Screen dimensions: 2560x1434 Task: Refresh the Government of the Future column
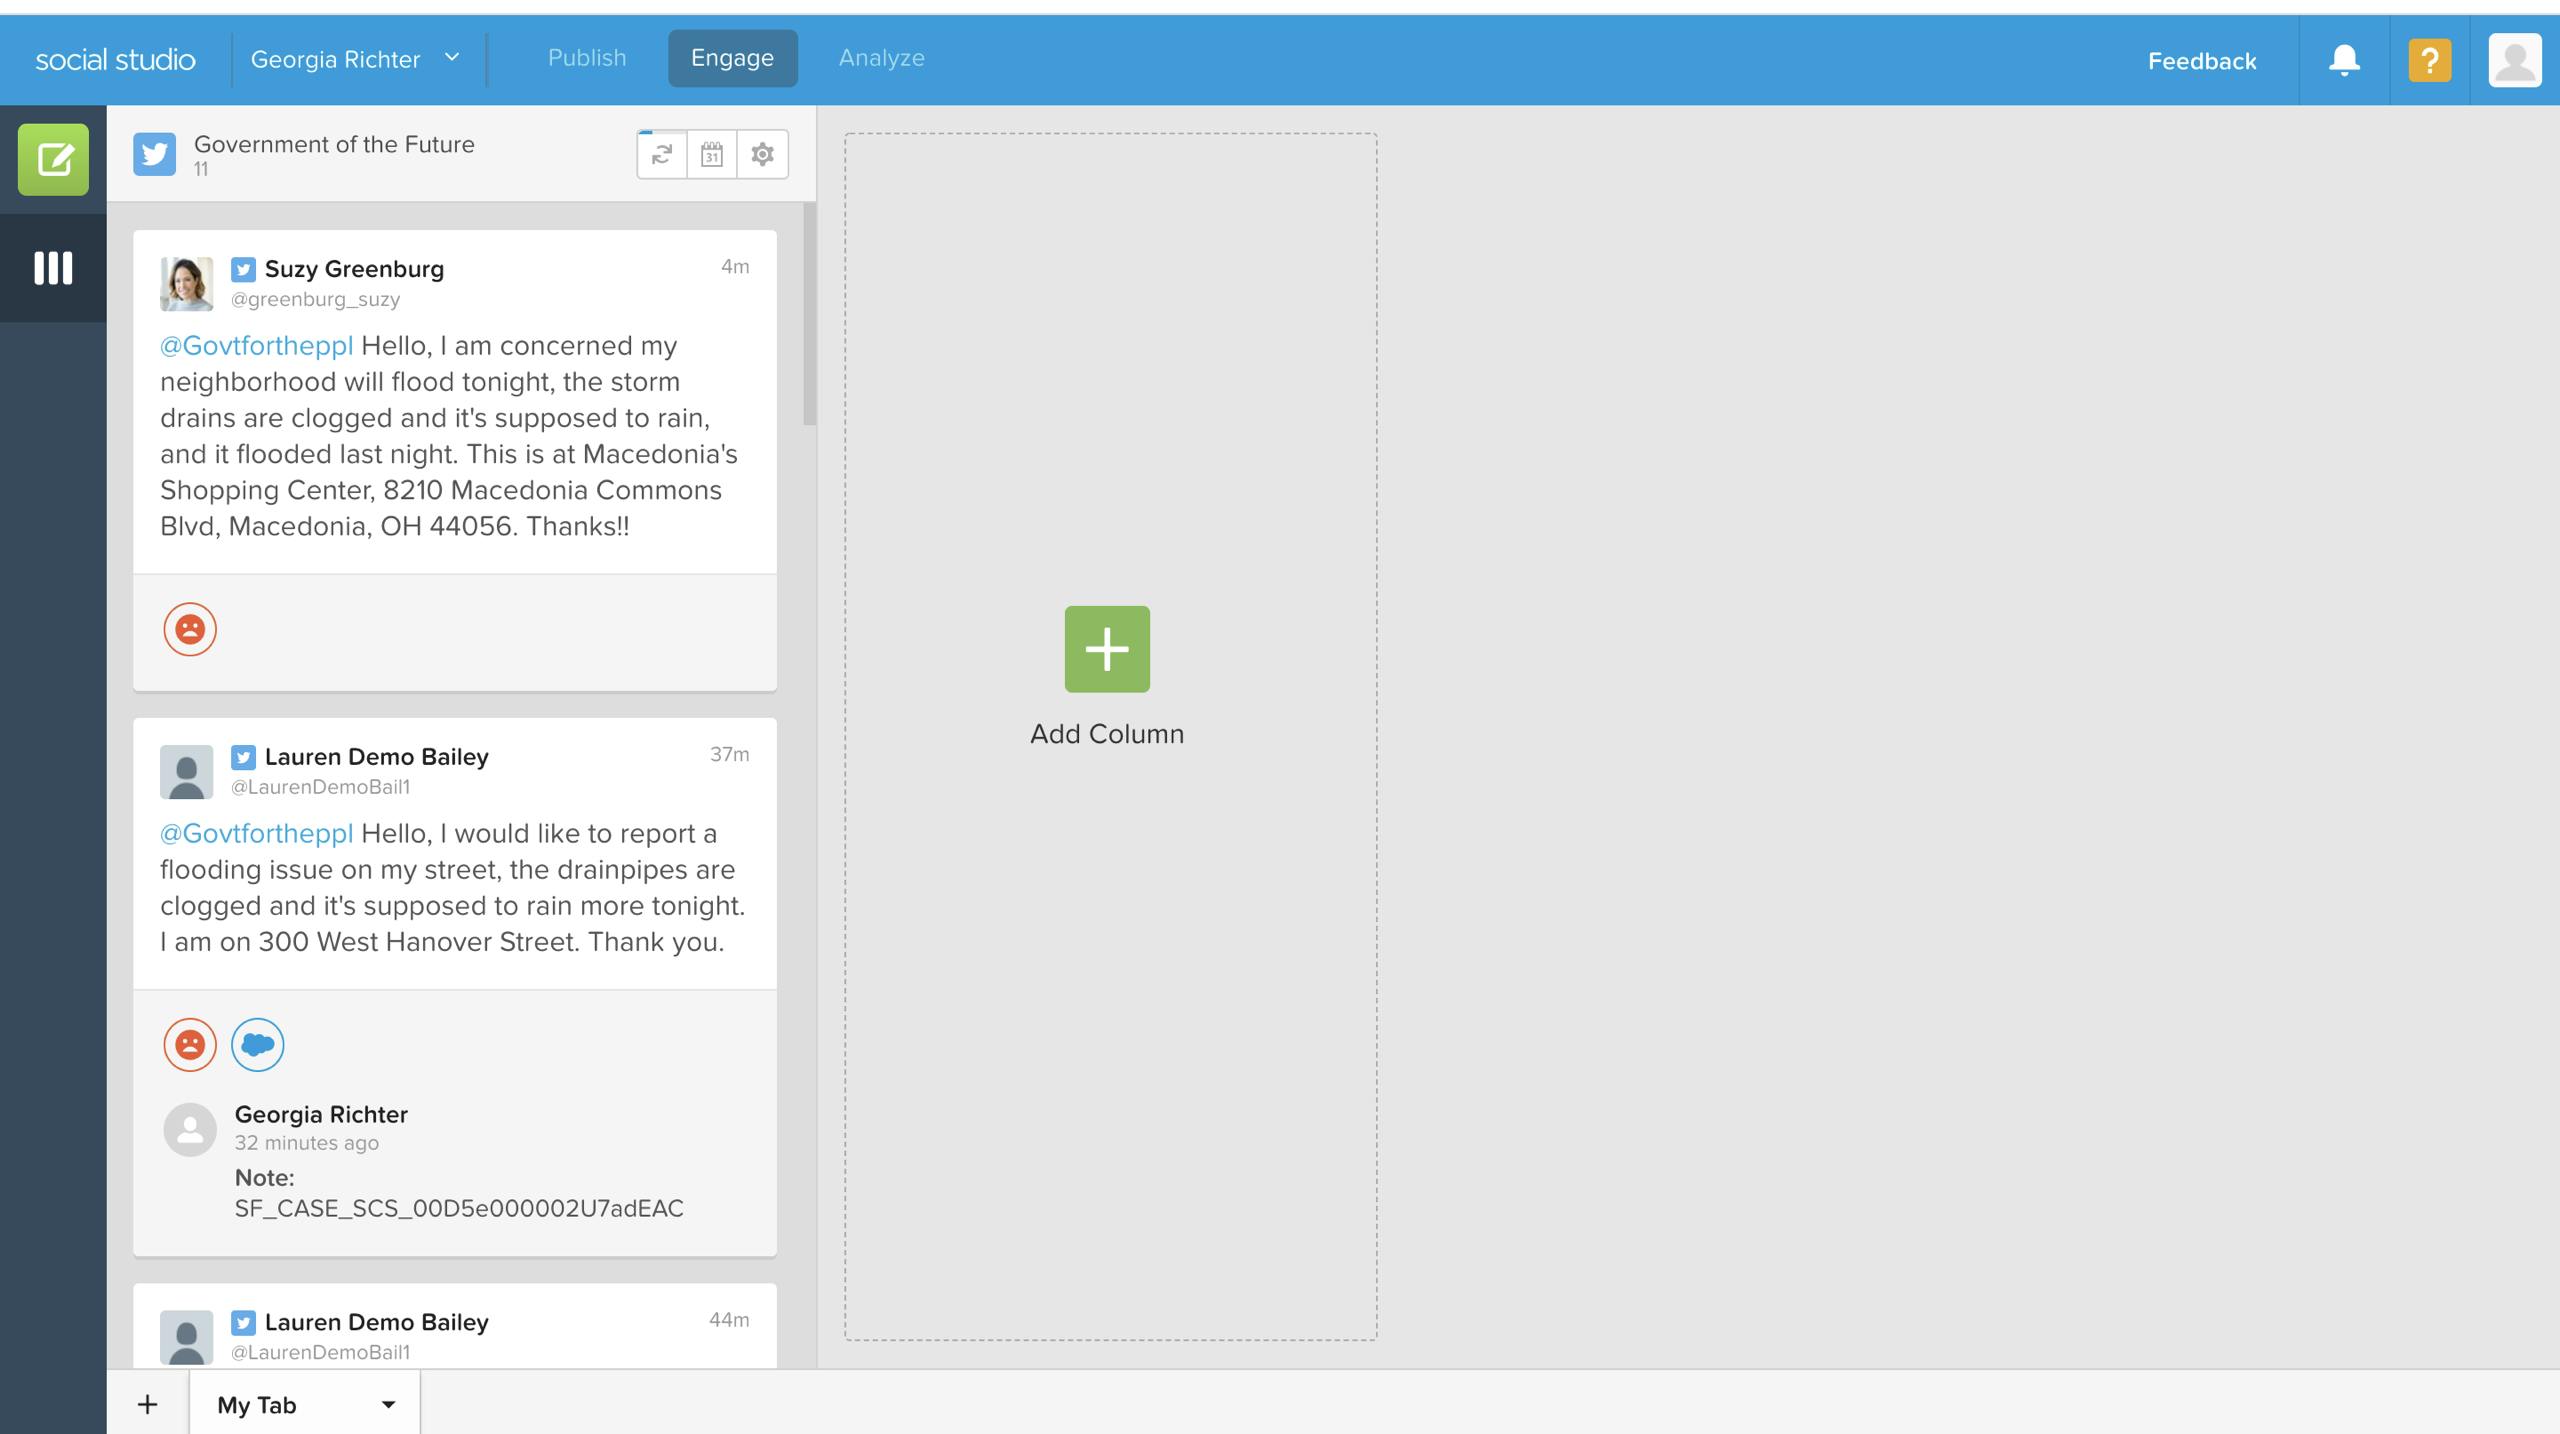[662, 155]
